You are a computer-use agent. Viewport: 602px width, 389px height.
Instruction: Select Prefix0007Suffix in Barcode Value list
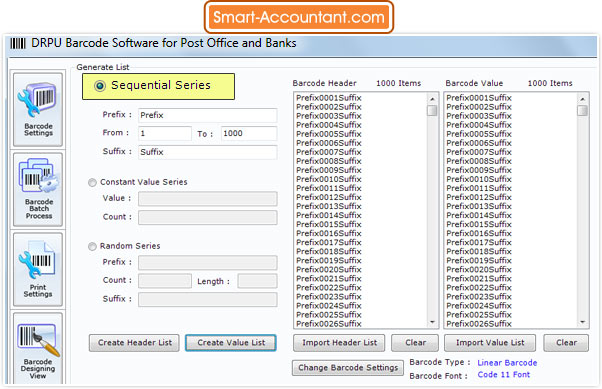[x=479, y=152]
